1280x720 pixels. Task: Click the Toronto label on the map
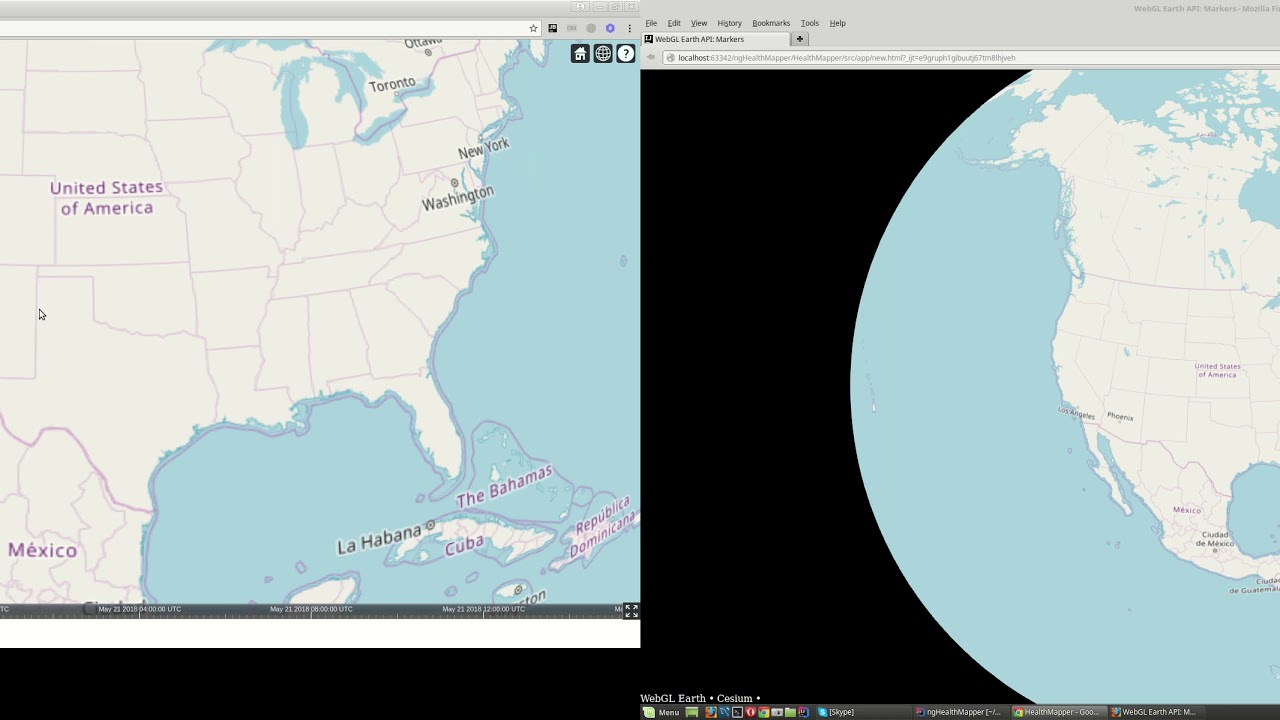pos(392,85)
